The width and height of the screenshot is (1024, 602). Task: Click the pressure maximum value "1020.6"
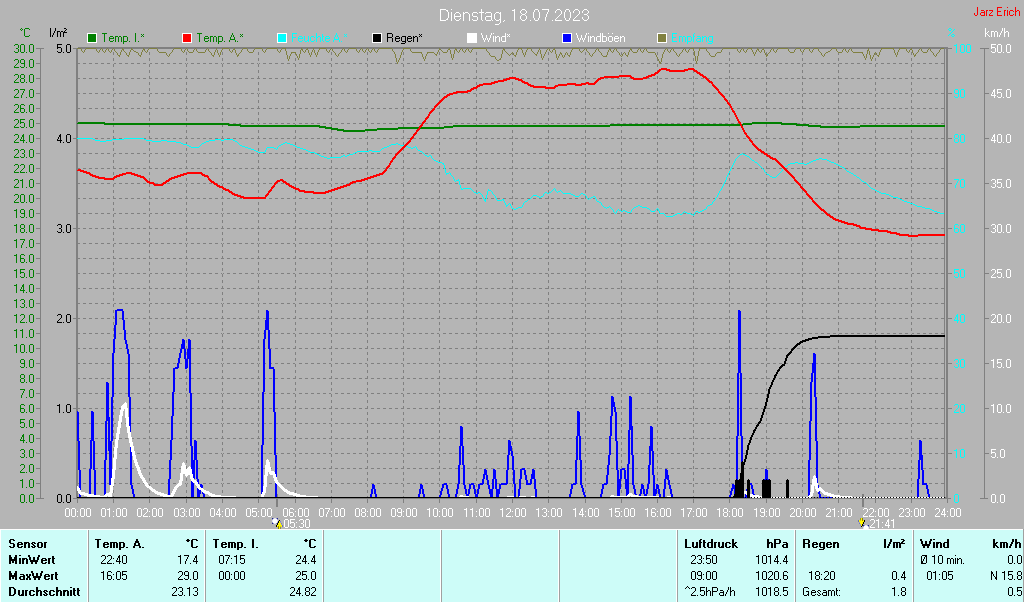772,577
